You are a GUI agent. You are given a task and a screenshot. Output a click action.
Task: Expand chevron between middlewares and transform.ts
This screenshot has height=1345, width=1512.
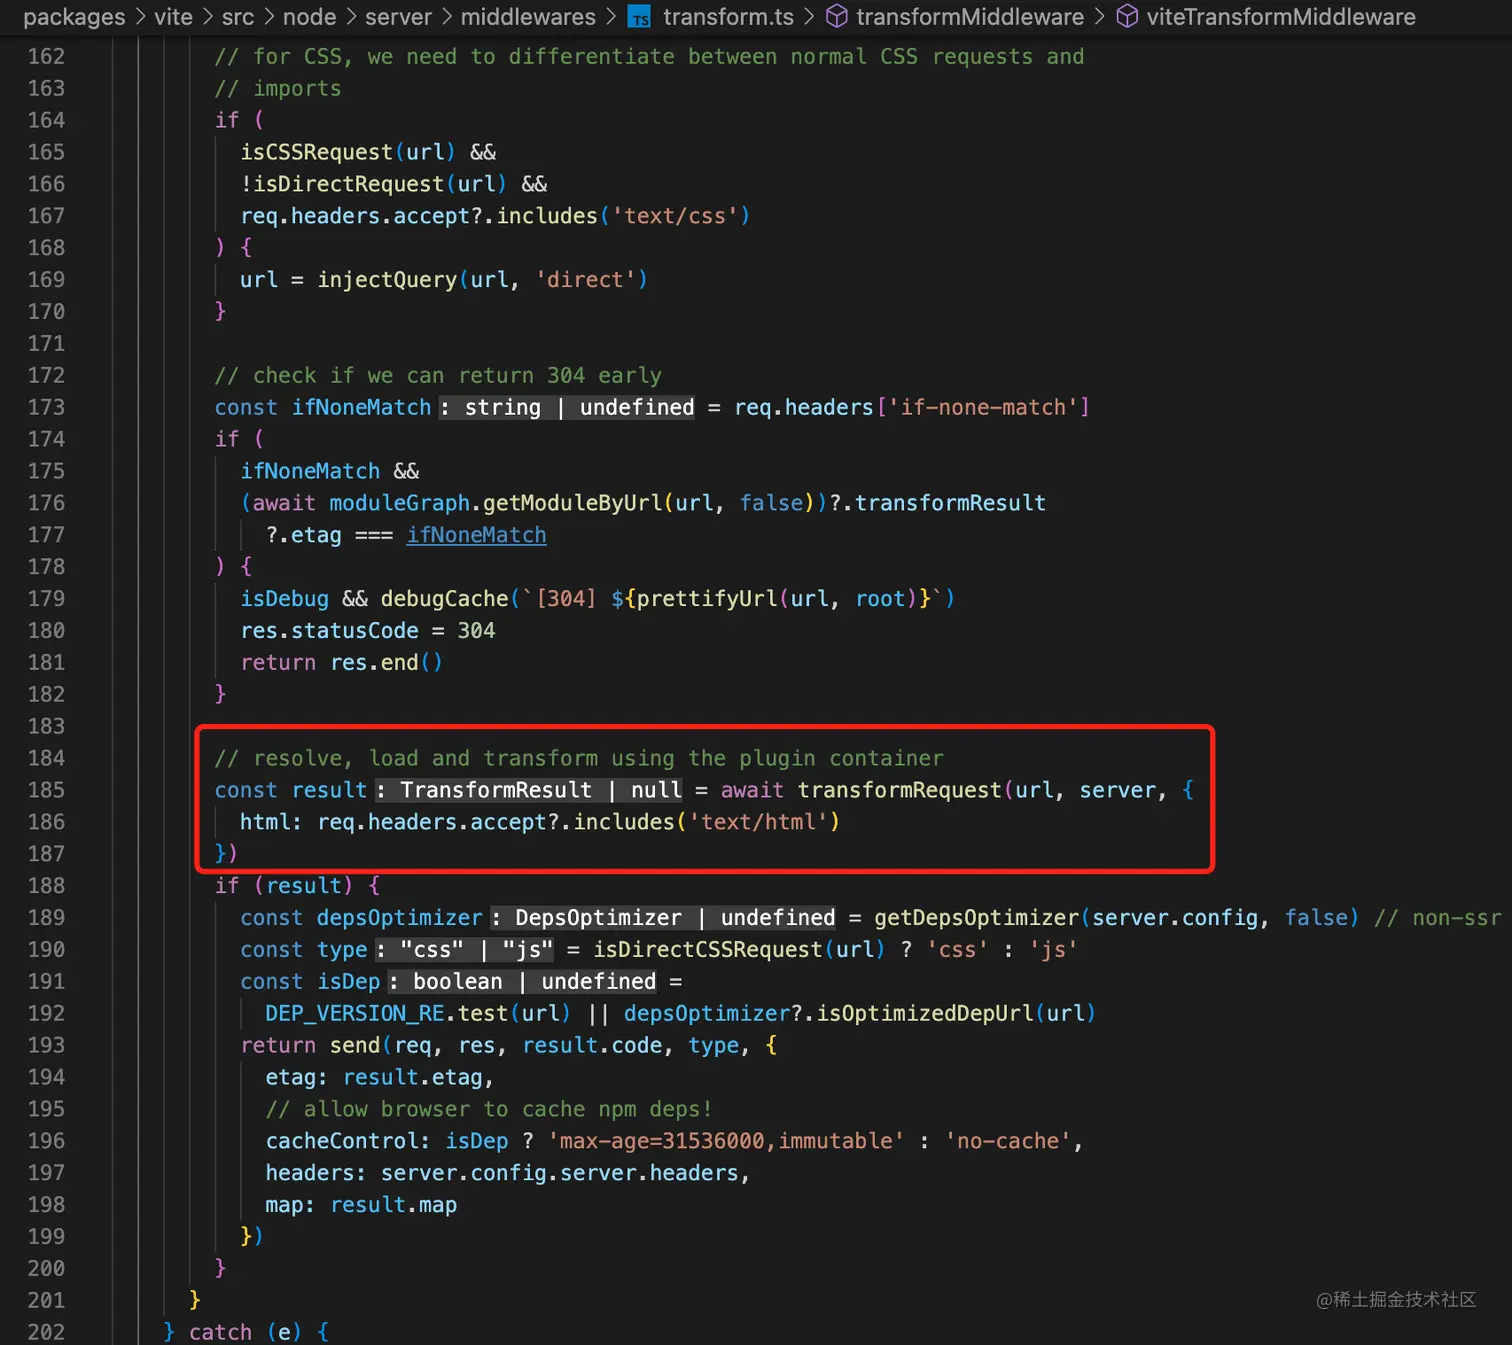pos(610,17)
